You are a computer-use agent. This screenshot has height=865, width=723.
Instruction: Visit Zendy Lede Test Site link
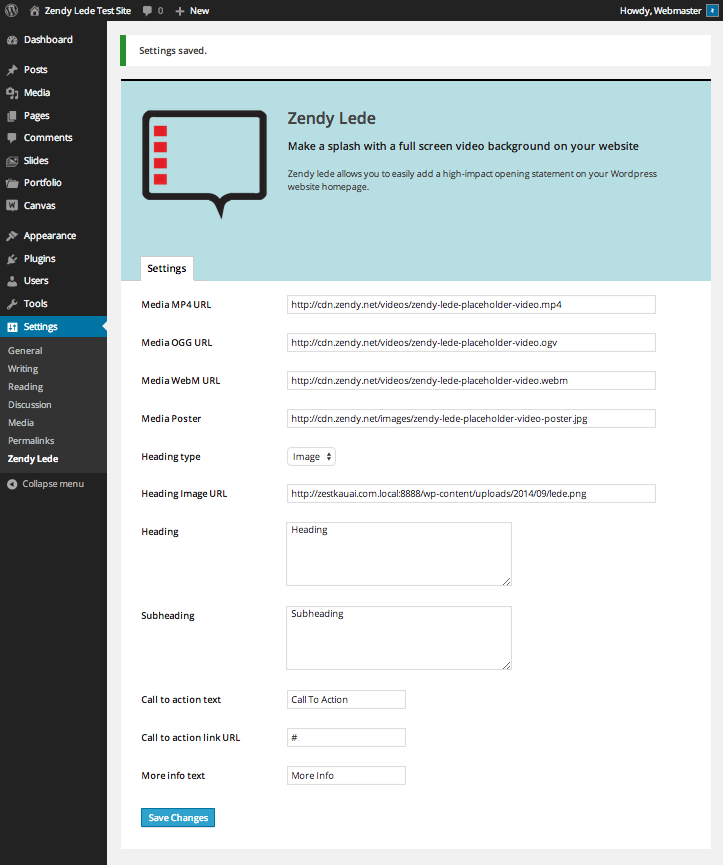pos(88,11)
